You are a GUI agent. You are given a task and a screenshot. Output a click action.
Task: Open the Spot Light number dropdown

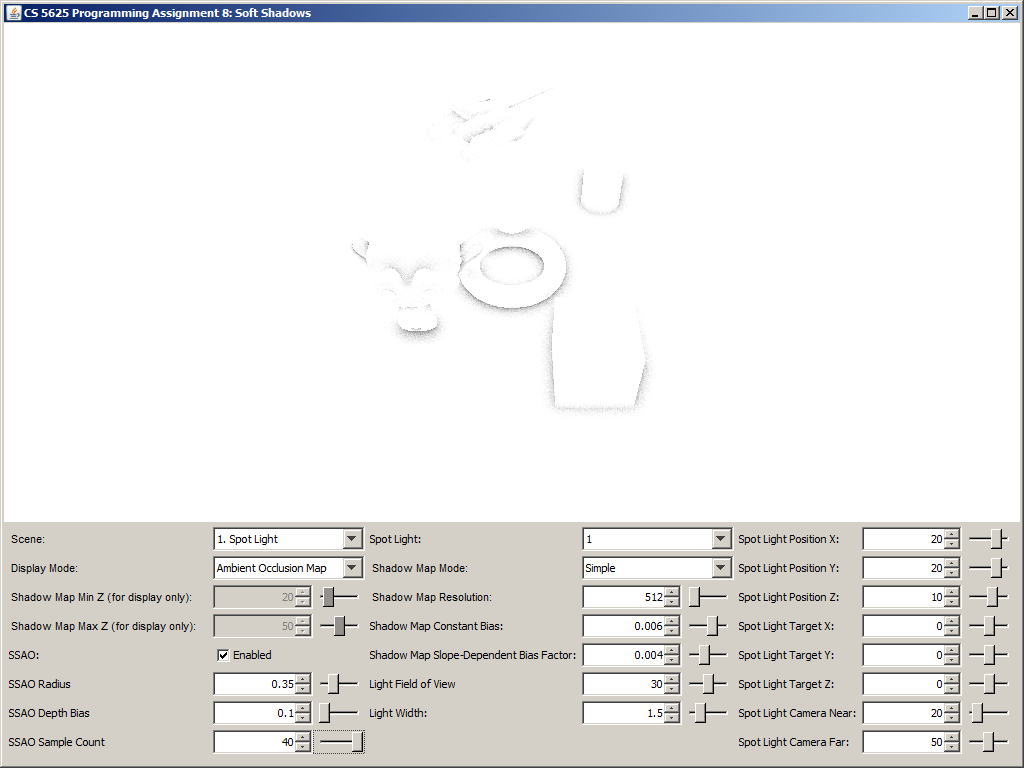[x=720, y=539]
